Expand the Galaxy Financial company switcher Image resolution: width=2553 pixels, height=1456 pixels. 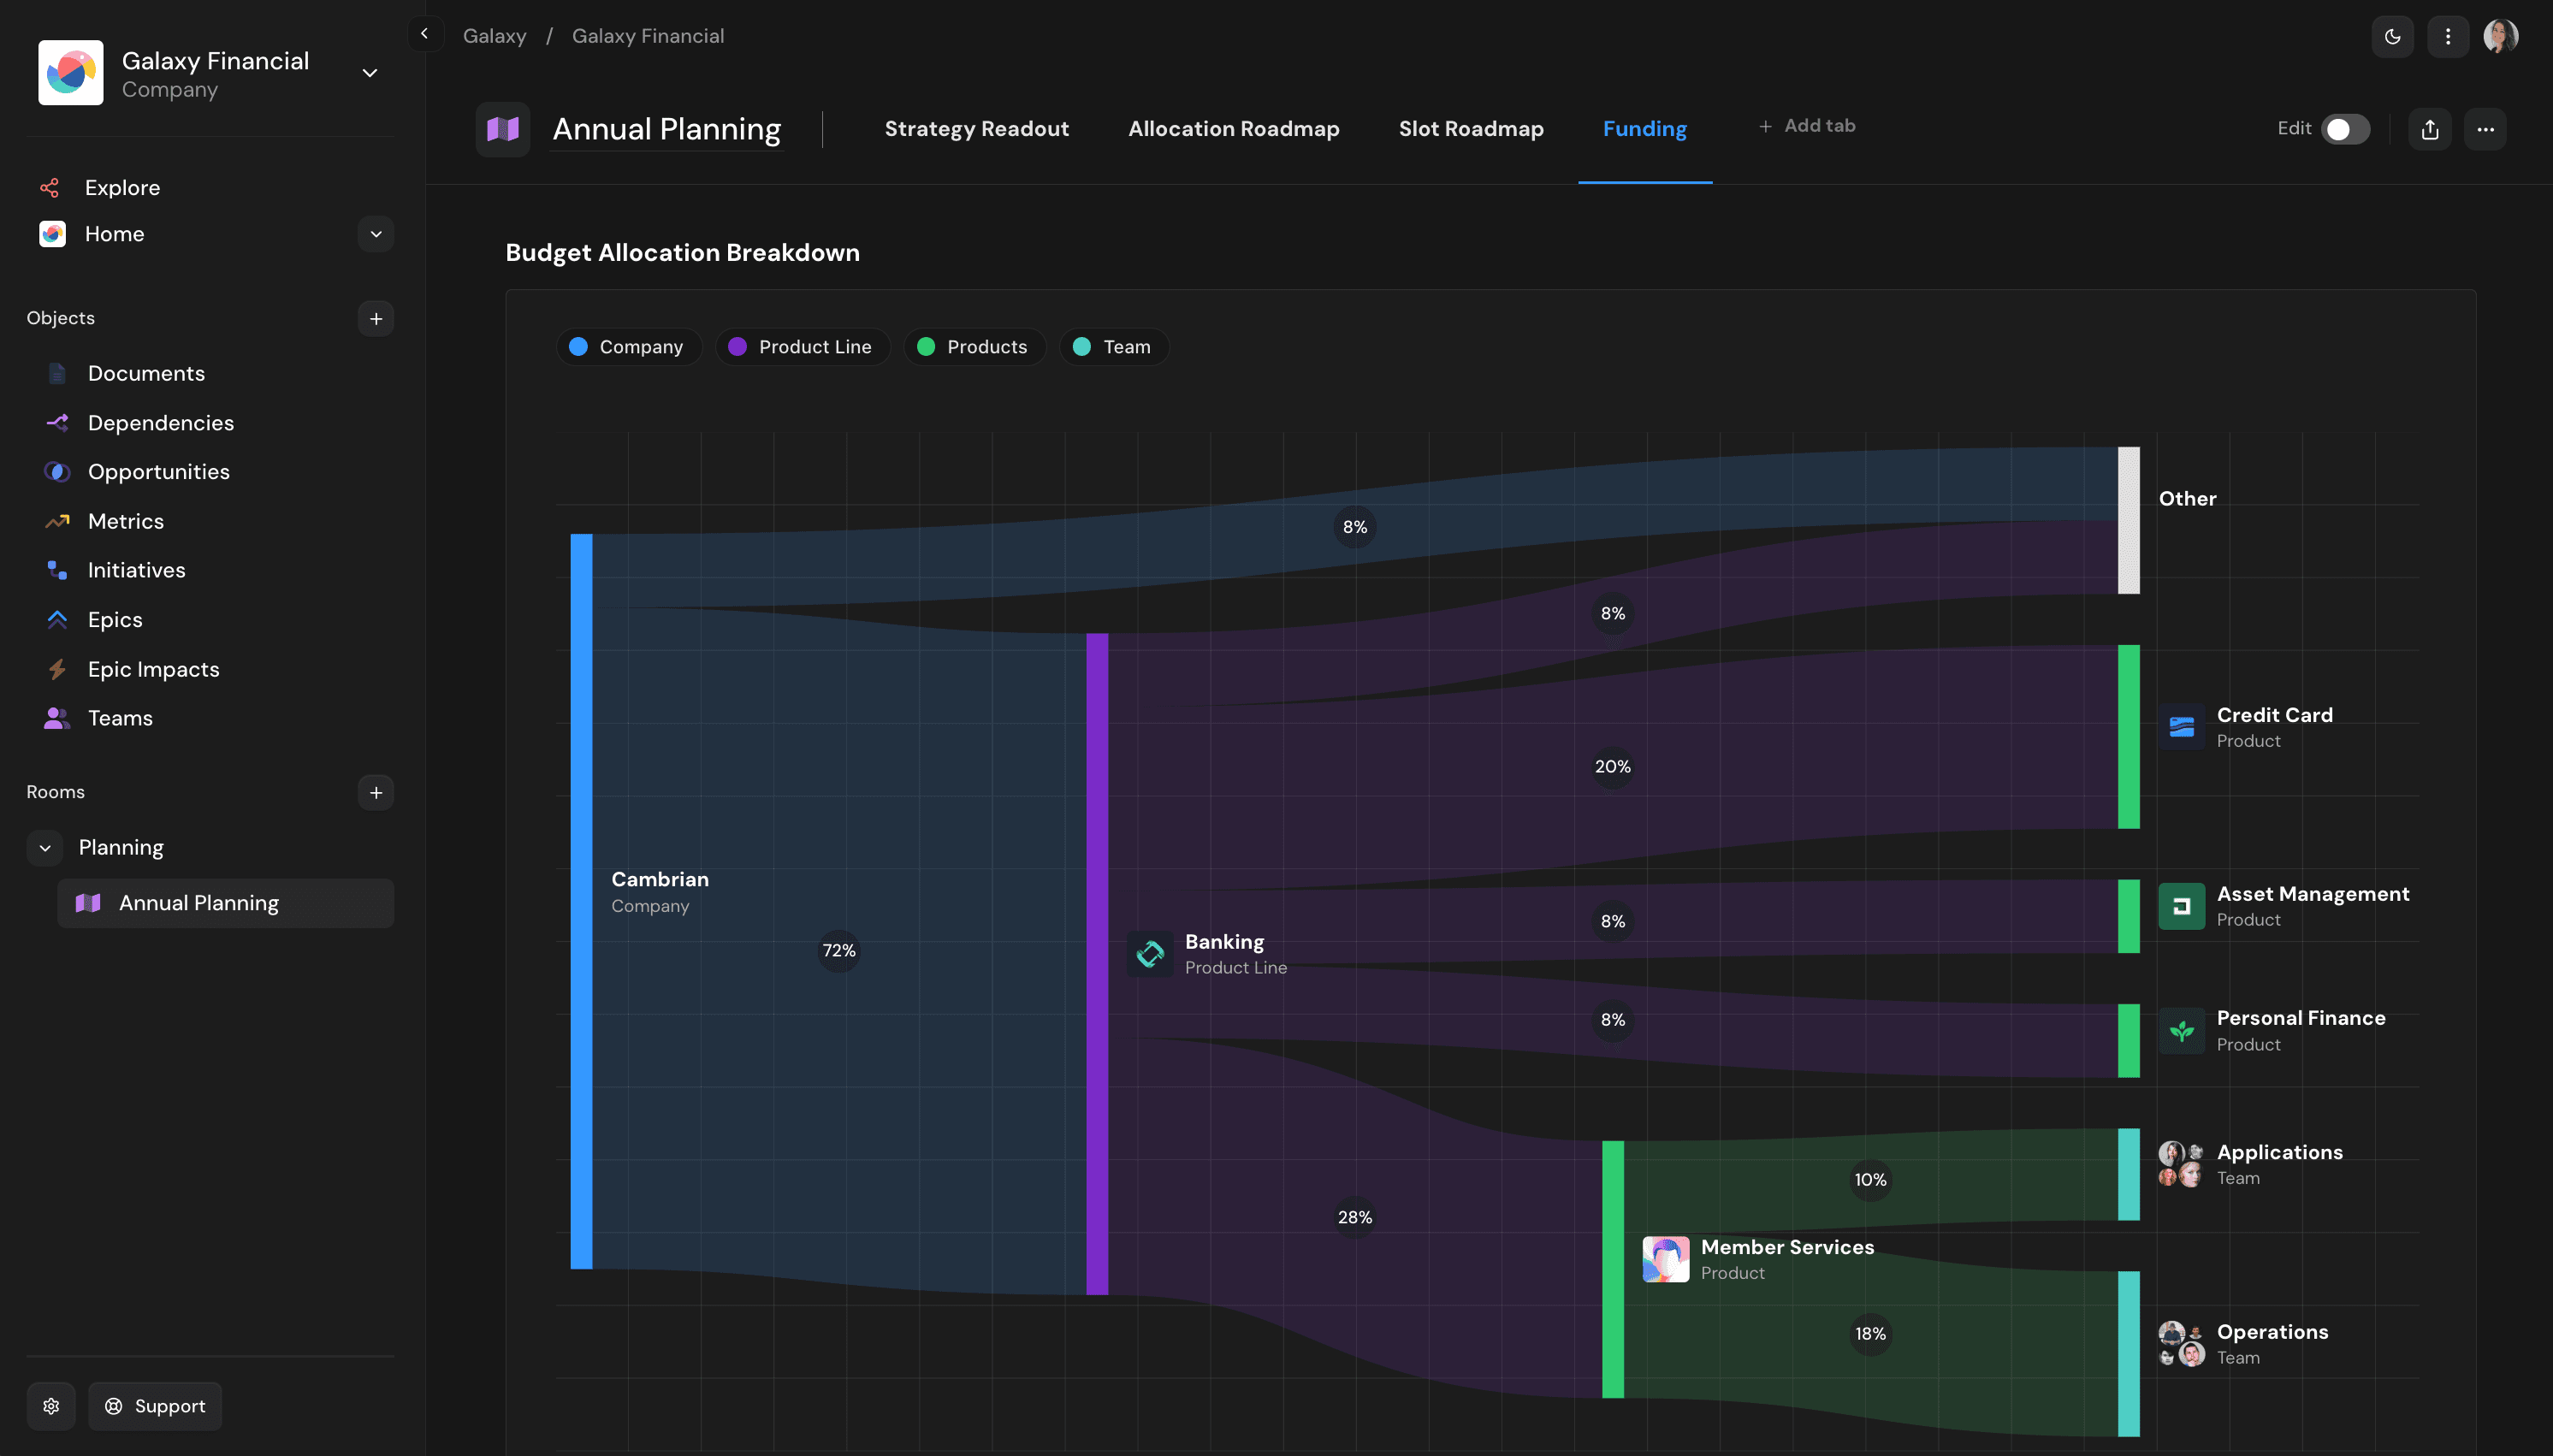pyautogui.click(x=368, y=73)
